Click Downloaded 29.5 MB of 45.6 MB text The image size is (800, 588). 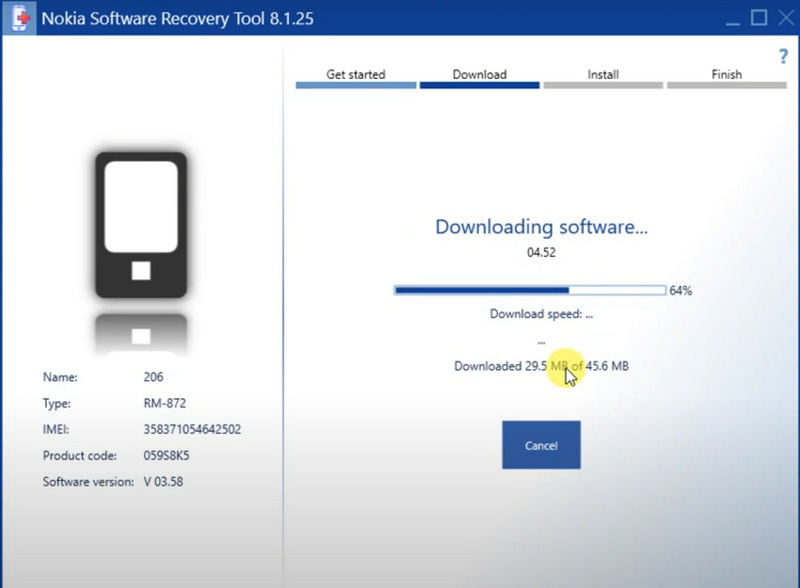[x=541, y=366]
